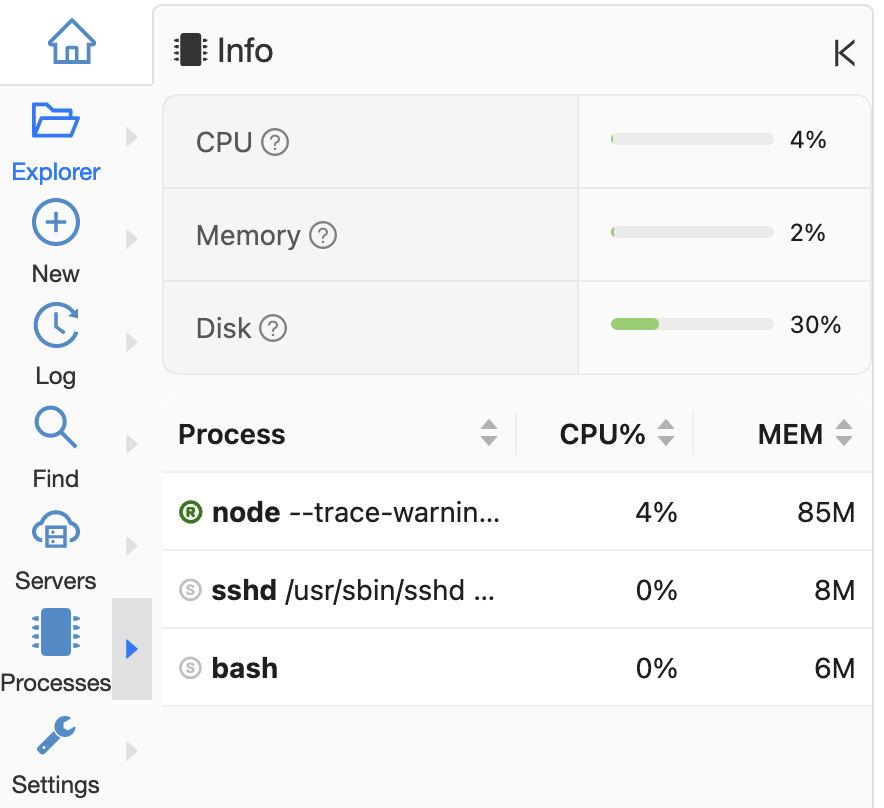Click the CPU help question mark

click(x=275, y=143)
